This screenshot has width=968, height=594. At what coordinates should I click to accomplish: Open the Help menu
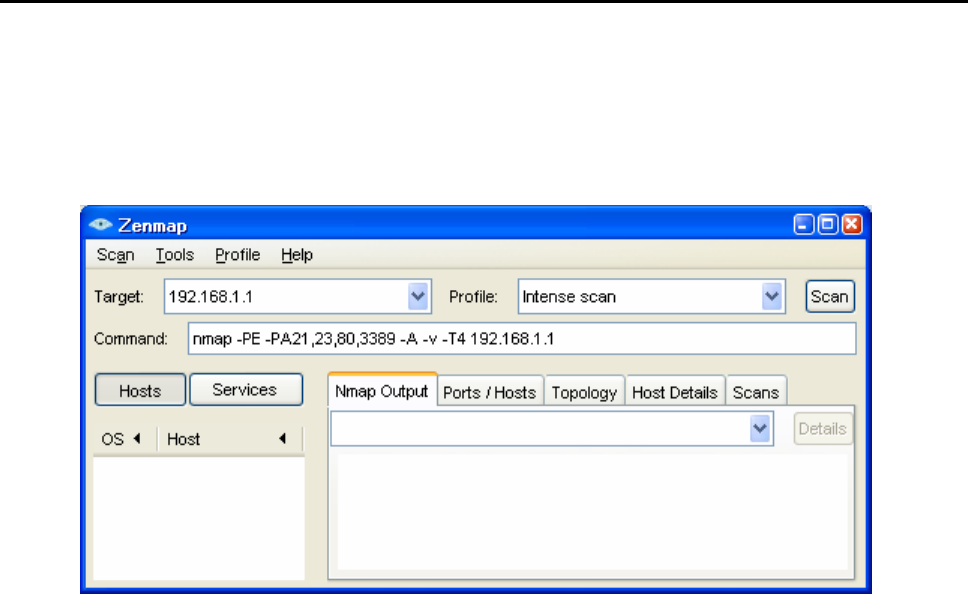click(x=297, y=255)
